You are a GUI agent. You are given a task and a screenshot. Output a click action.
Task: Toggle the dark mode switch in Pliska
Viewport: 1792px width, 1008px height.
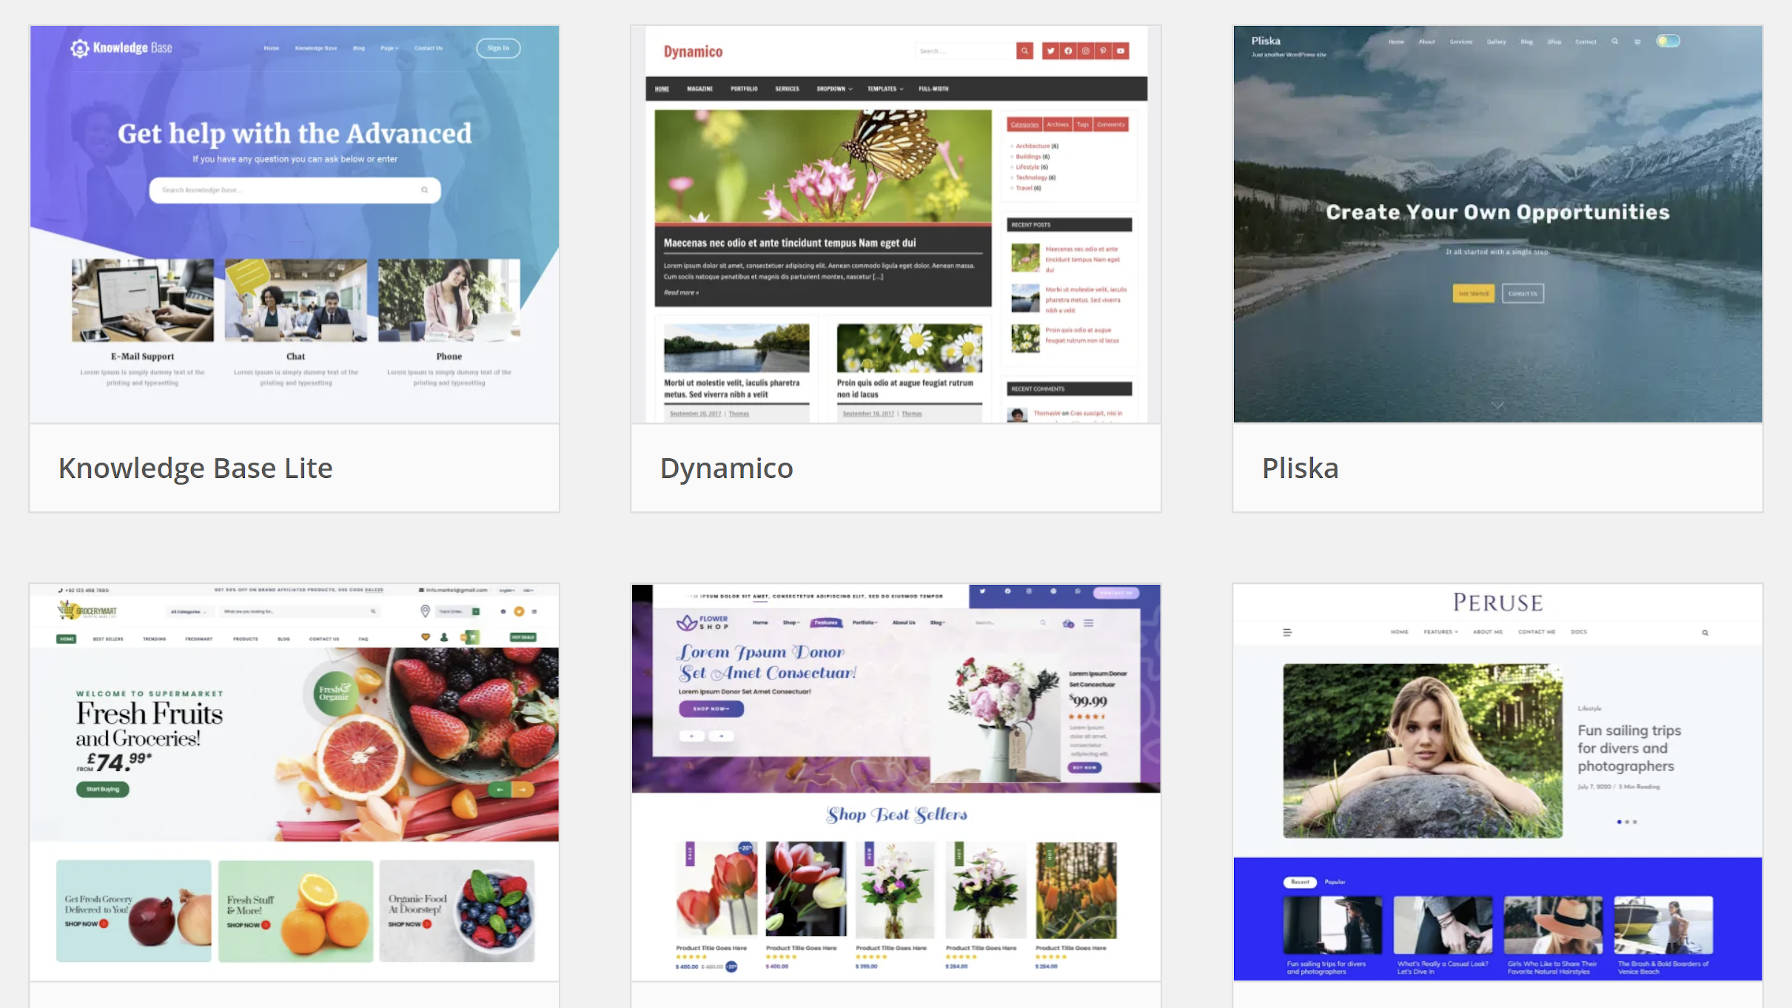1668,41
